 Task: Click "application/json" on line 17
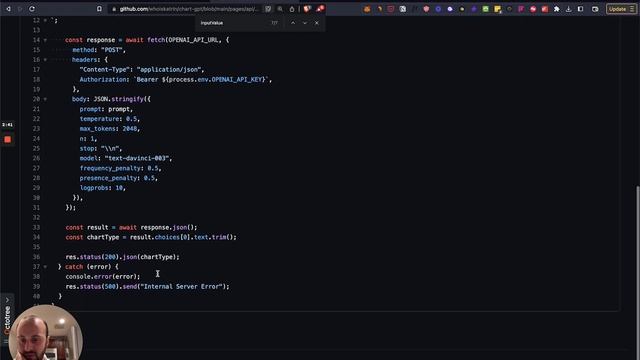(169, 70)
